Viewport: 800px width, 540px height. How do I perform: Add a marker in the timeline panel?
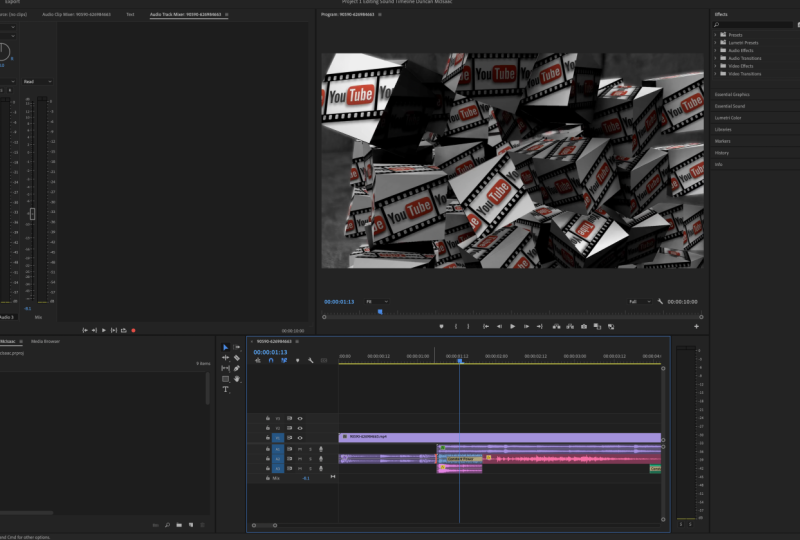click(x=297, y=360)
